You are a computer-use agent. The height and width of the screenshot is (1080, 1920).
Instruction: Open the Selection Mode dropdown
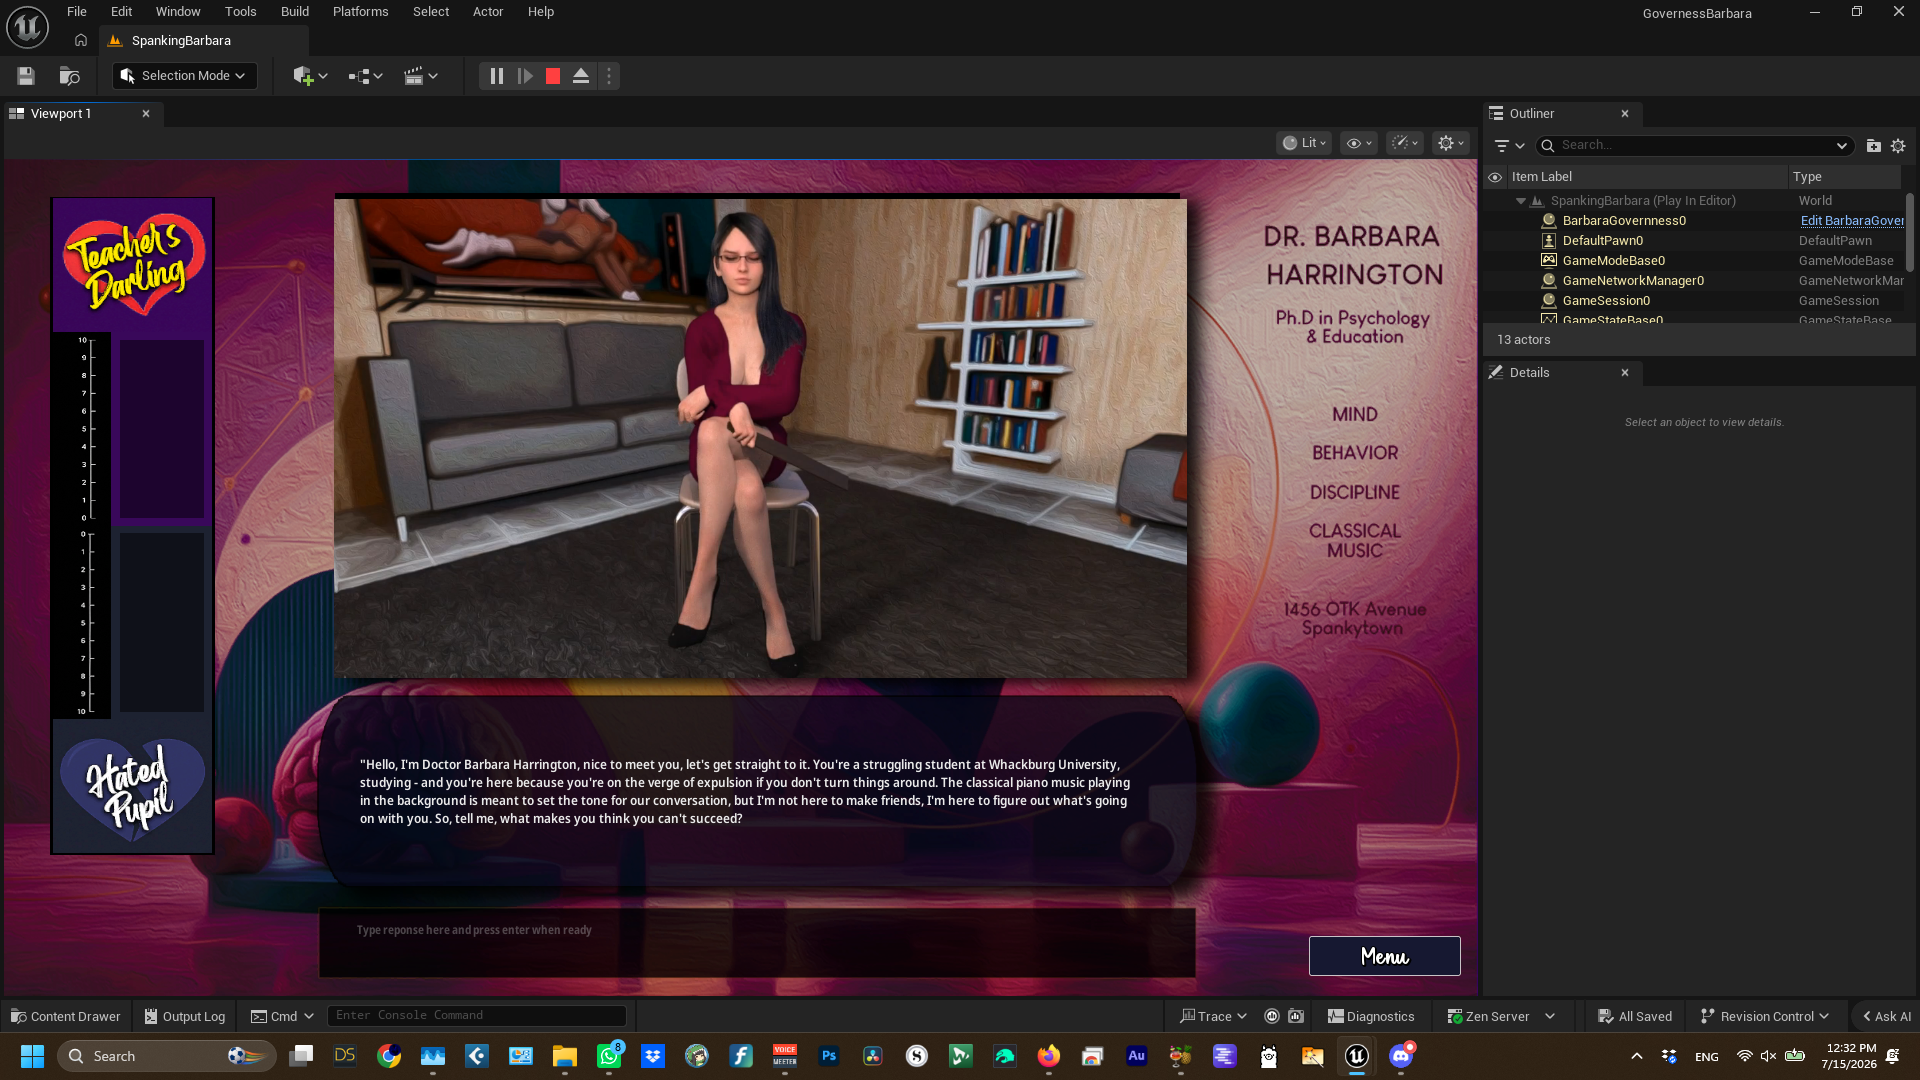184,76
